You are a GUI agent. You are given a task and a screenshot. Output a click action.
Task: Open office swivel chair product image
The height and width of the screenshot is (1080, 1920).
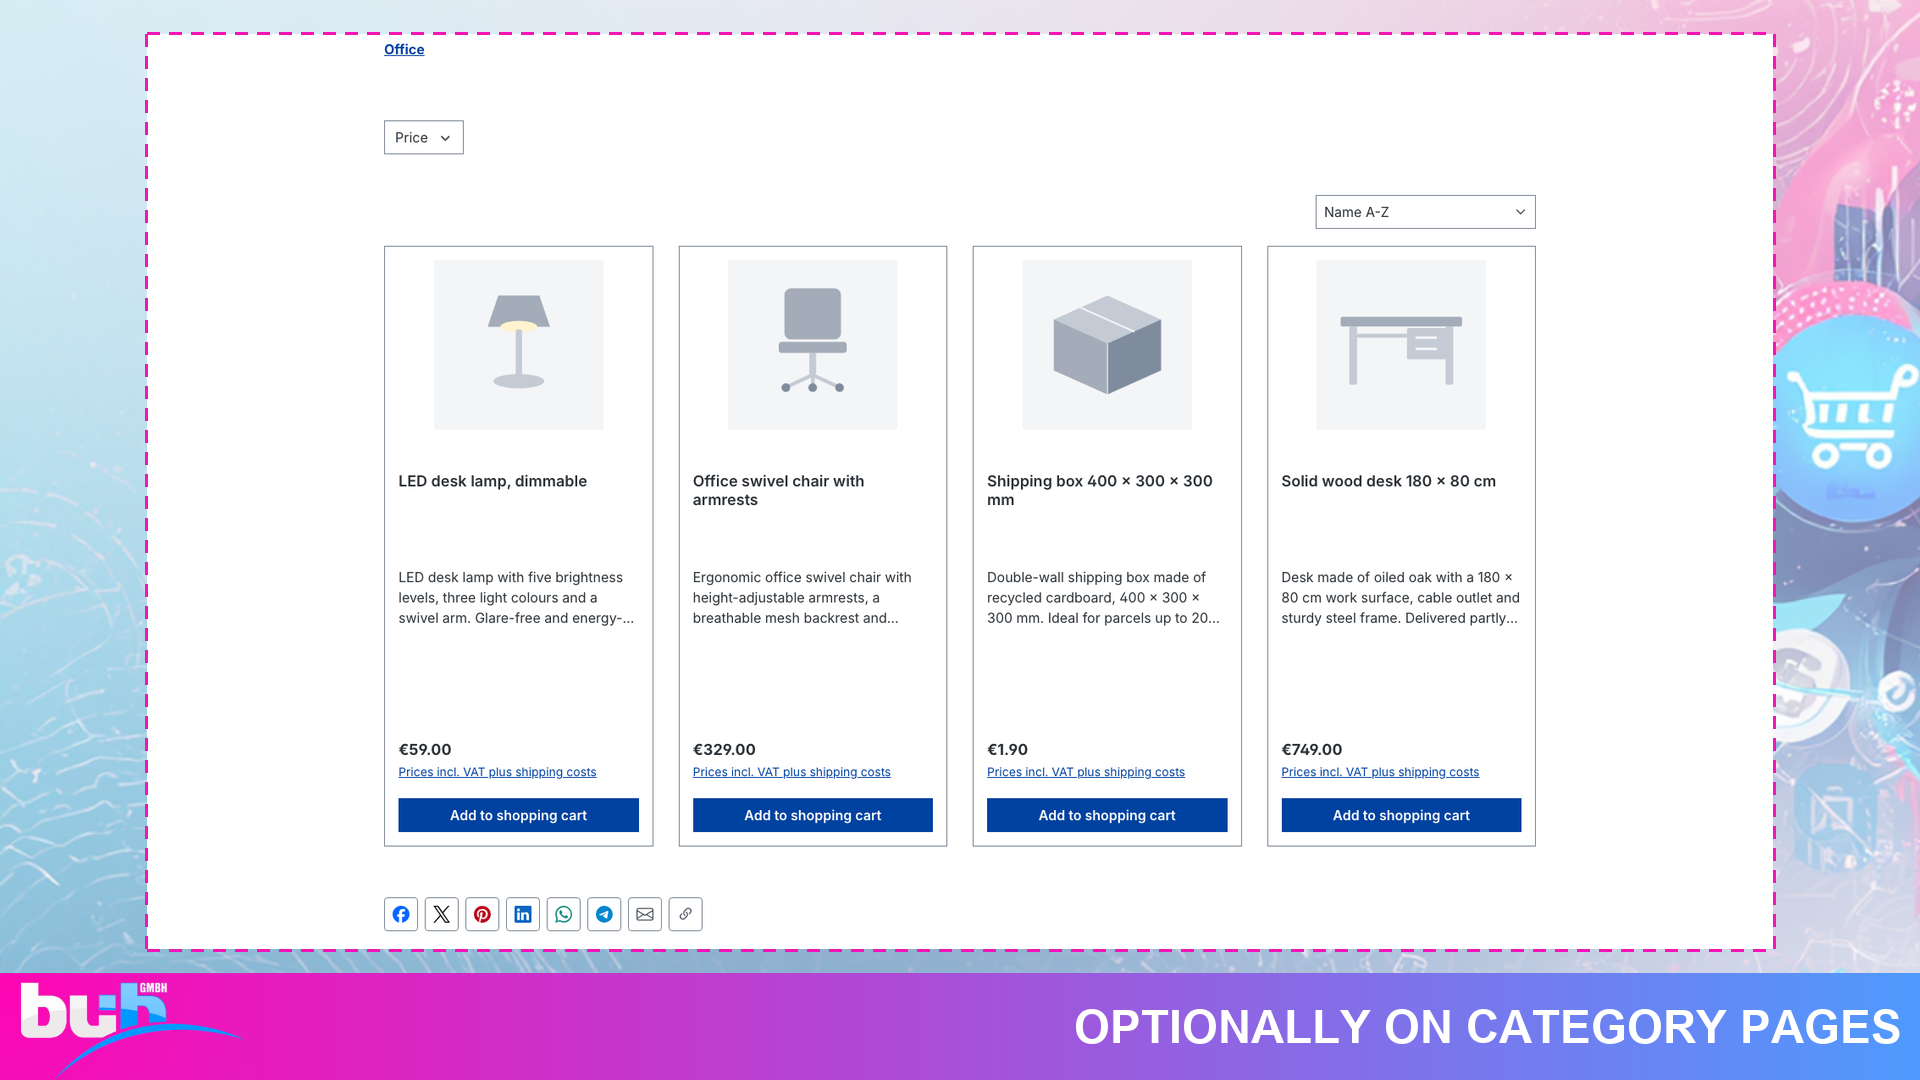point(813,345)
